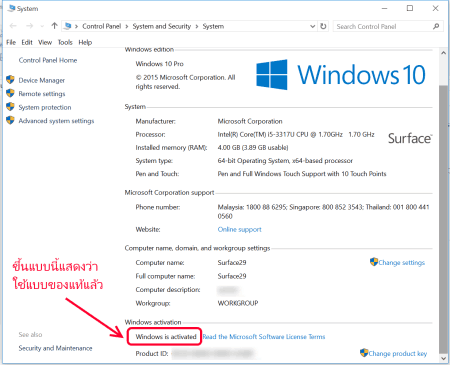The height and width of the screenshot is (365, 450).
Task: Click Change settings link
Action: (x=402, y=263)
